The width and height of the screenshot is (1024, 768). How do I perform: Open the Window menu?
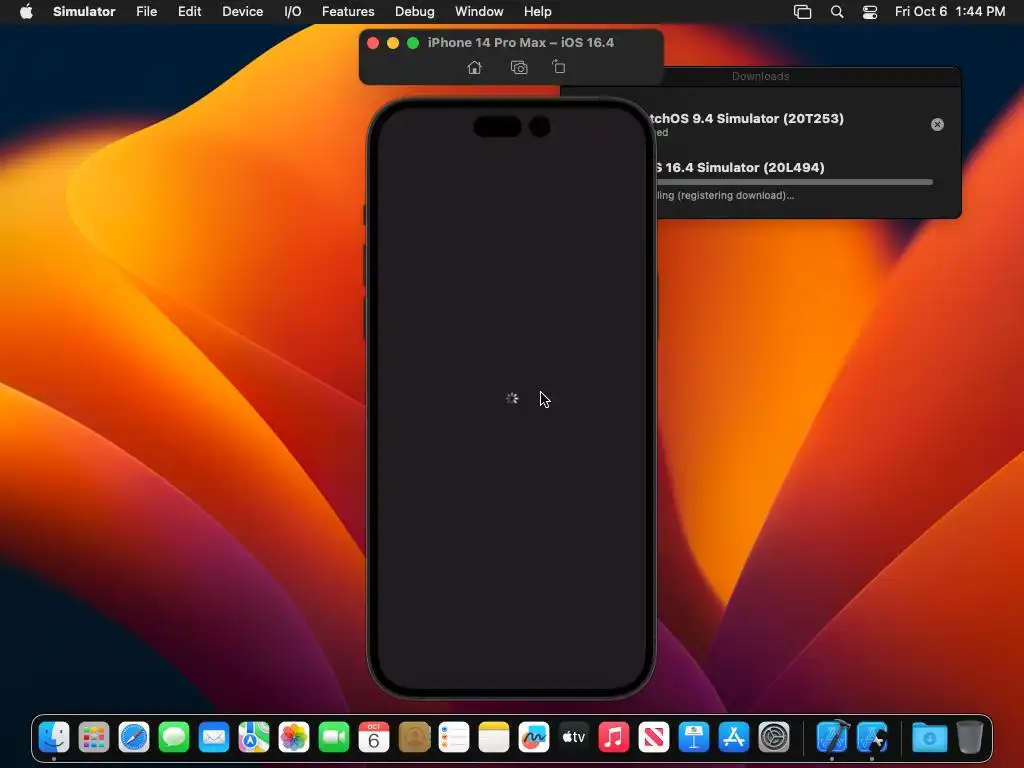(x=479, y=11)
